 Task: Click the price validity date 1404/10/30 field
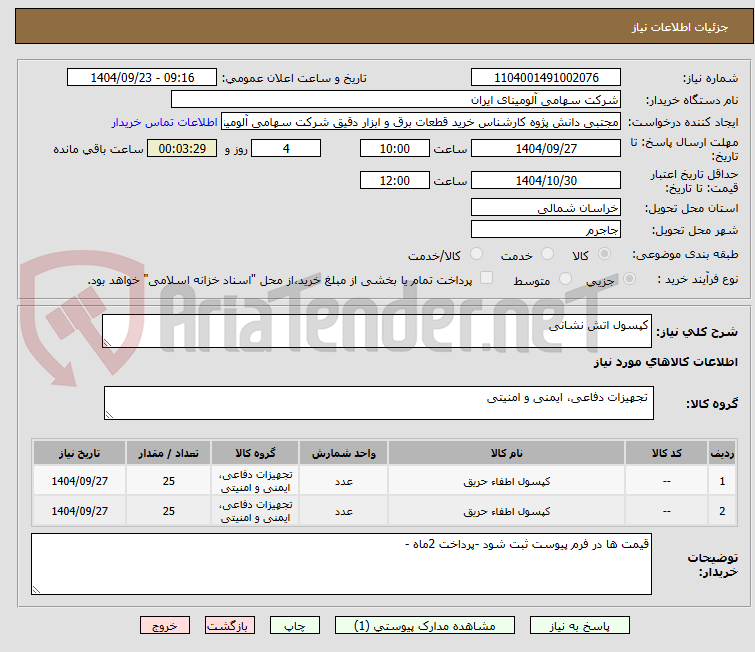tap(546, 181)
